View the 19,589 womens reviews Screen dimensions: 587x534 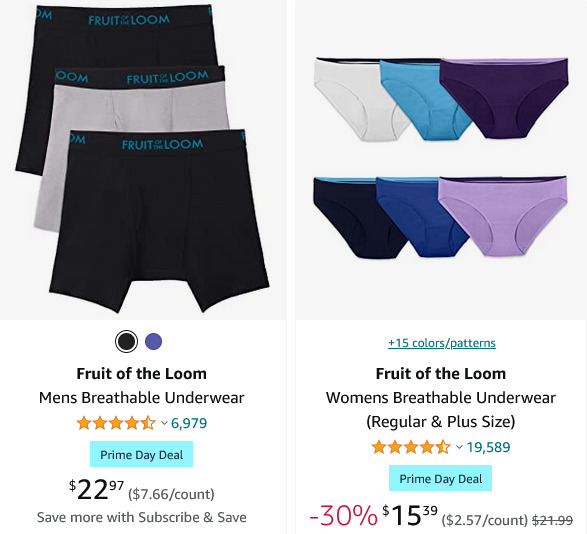point(488,447)
